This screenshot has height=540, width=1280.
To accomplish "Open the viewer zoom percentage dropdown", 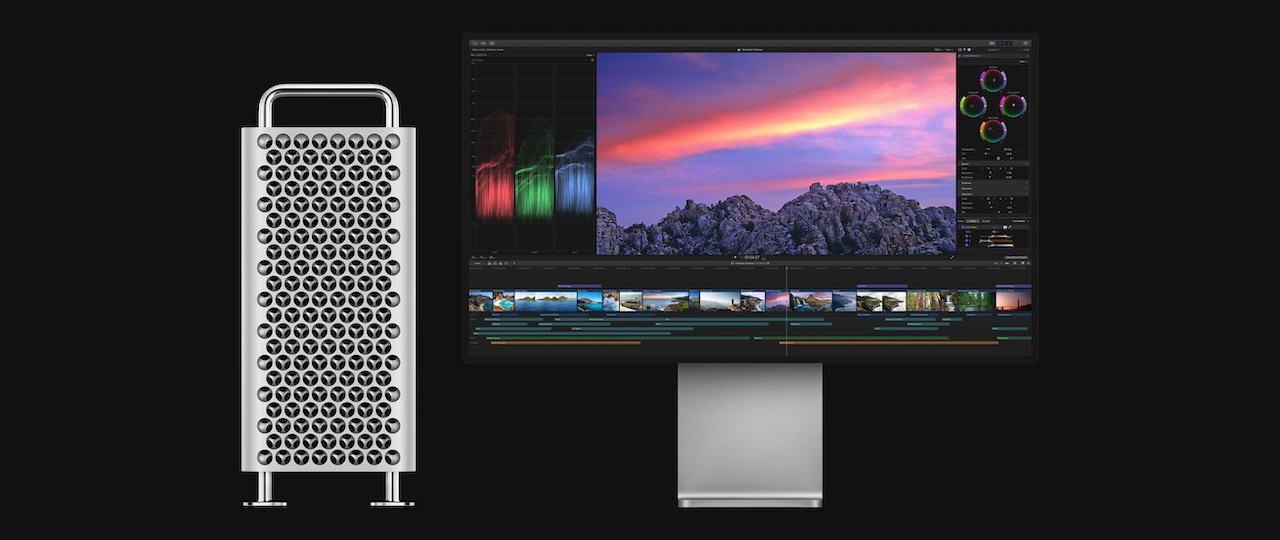I will click(937, 49).
